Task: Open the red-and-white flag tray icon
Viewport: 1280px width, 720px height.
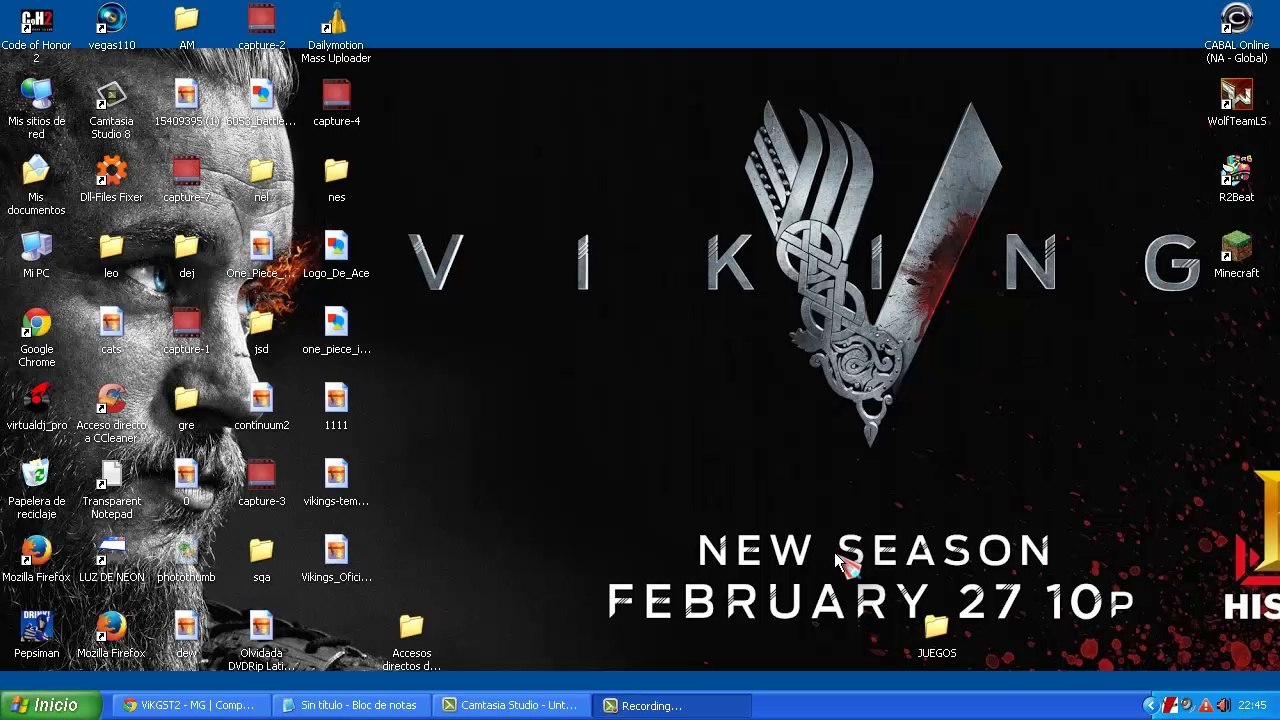Action: pyautogui.click(x=1170, y=706)
